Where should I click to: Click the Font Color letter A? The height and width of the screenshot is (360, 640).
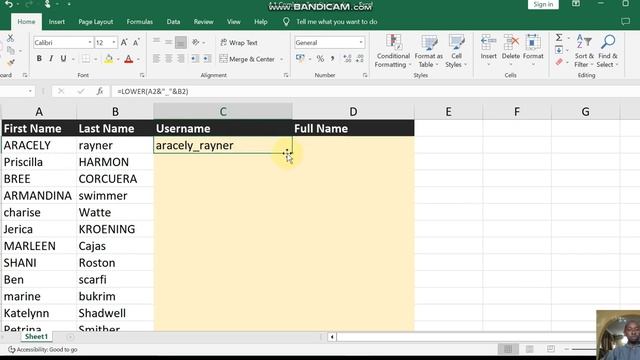(129, 59)
